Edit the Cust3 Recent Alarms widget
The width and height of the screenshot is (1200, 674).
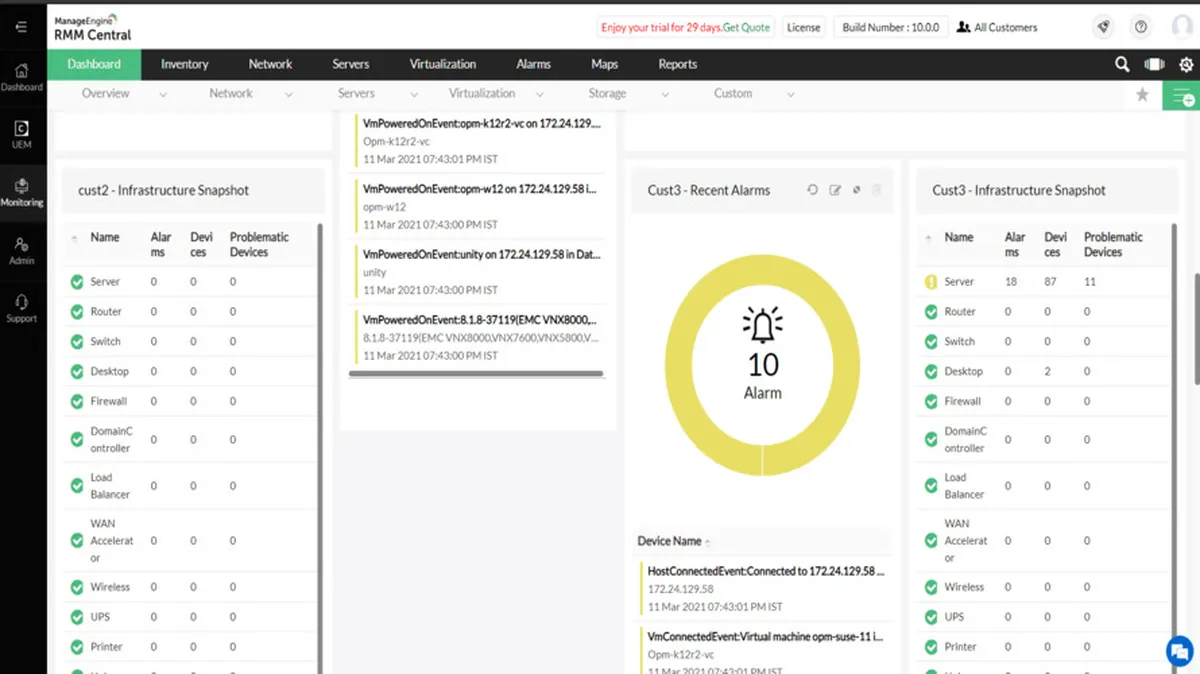pyautogui.click(x=835, y=190)
